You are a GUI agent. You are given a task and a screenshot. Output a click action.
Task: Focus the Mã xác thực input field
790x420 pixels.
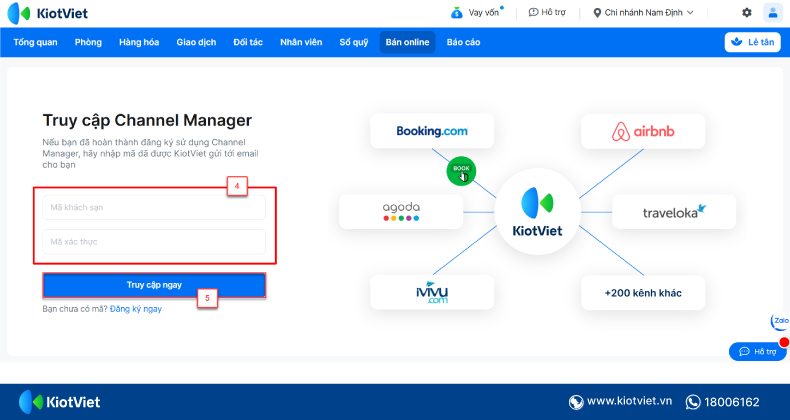pos(154,242)
